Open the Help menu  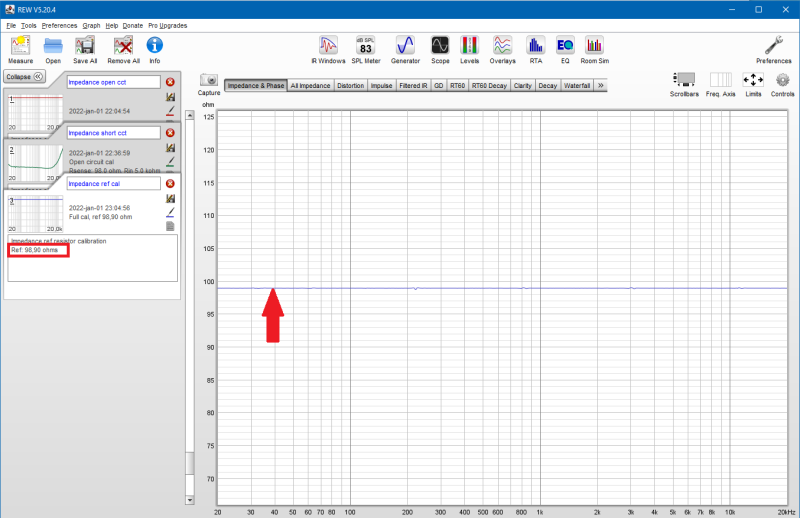click(112, 26)
